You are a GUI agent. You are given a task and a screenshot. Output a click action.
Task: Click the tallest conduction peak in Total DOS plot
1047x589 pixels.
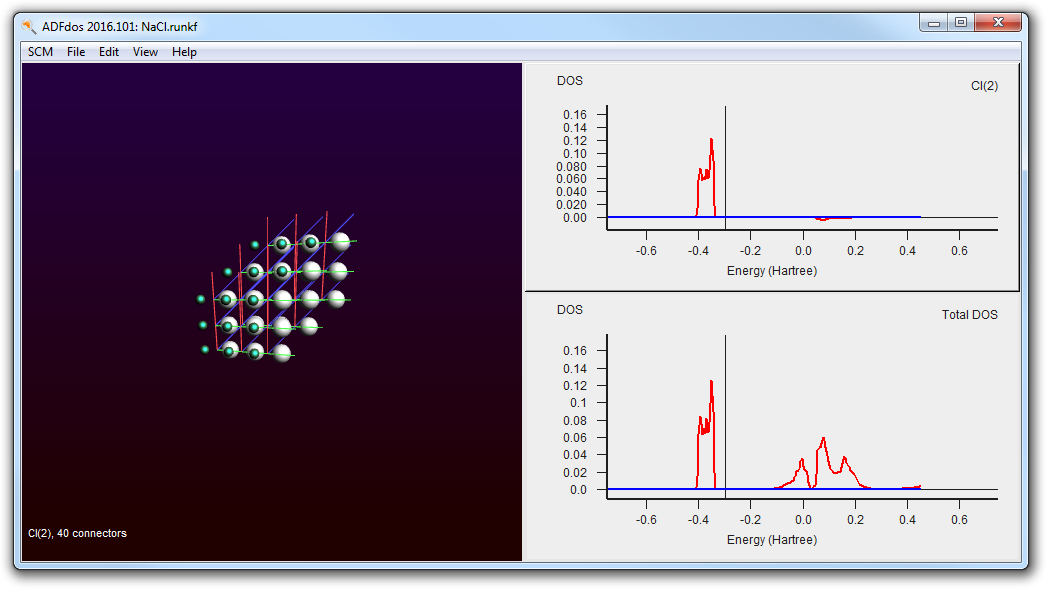point(823,441)
